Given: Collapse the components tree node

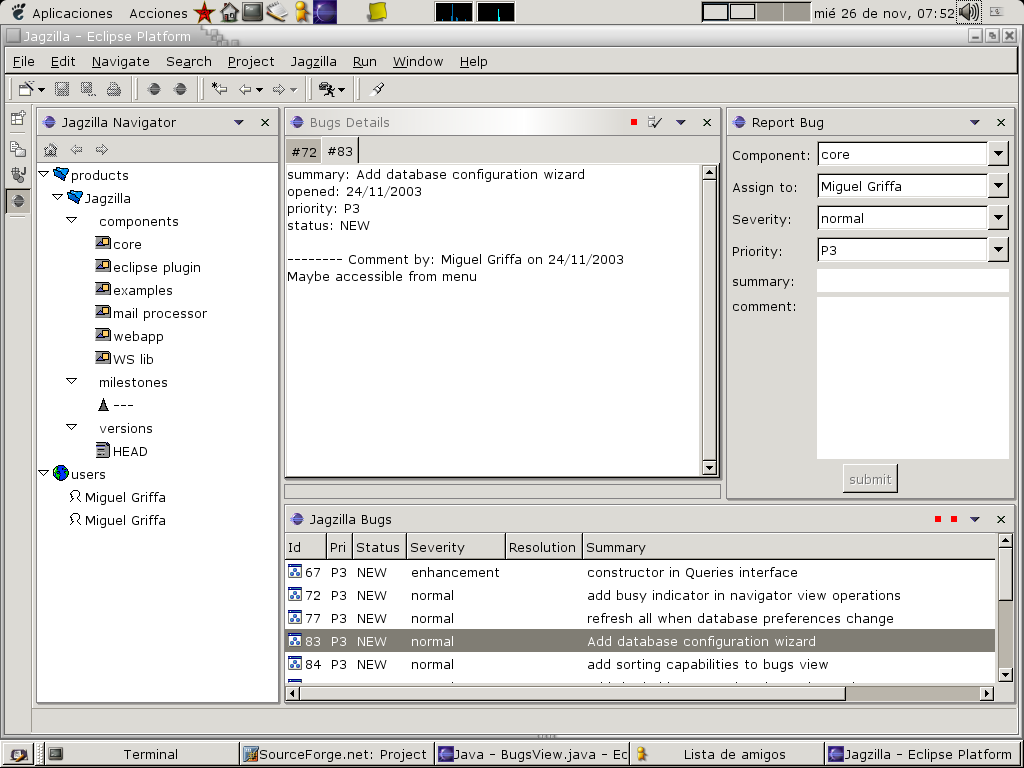Looking at the screenshot, I should point(72,220).
